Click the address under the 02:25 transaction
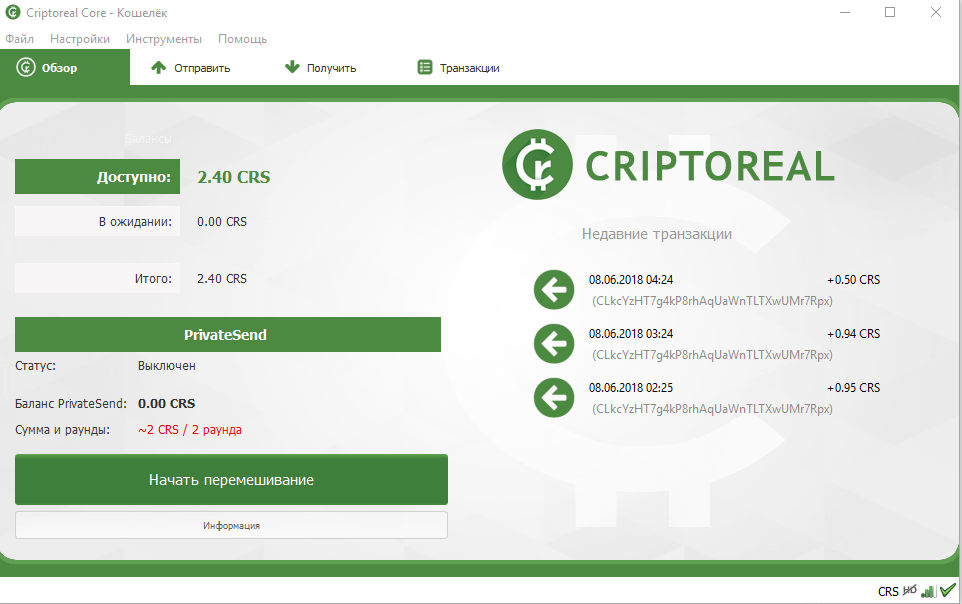The width and height of the screenshot is (962, 604). coord(712,409)
